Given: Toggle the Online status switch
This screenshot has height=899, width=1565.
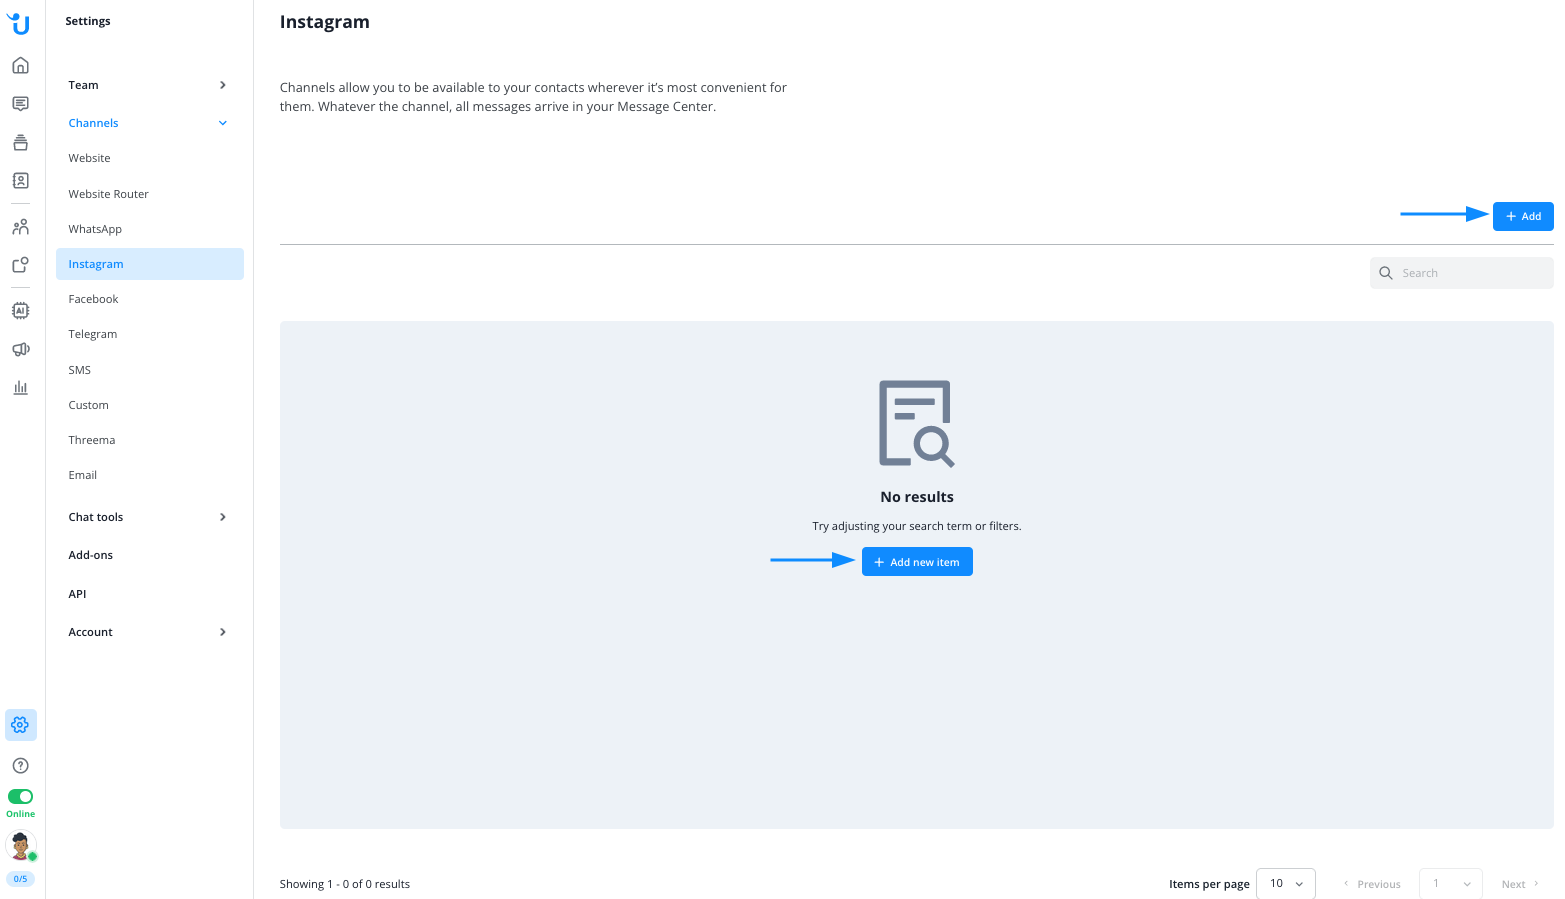Looking at the screenshot, I should click(x=20, y=797).
